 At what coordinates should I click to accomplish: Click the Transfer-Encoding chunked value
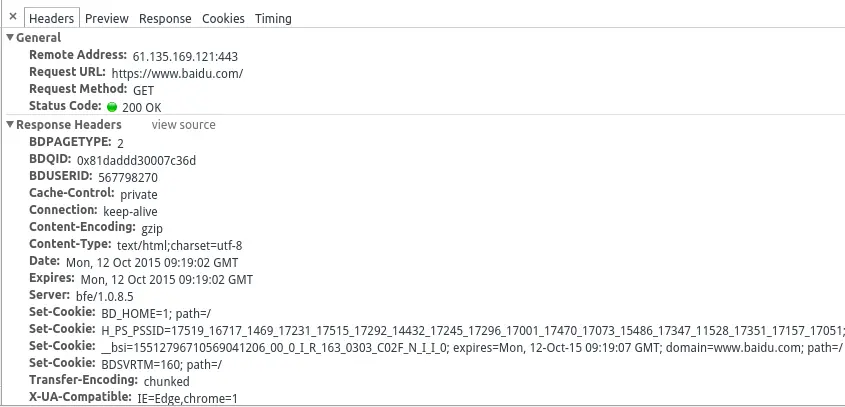(166, 381)
